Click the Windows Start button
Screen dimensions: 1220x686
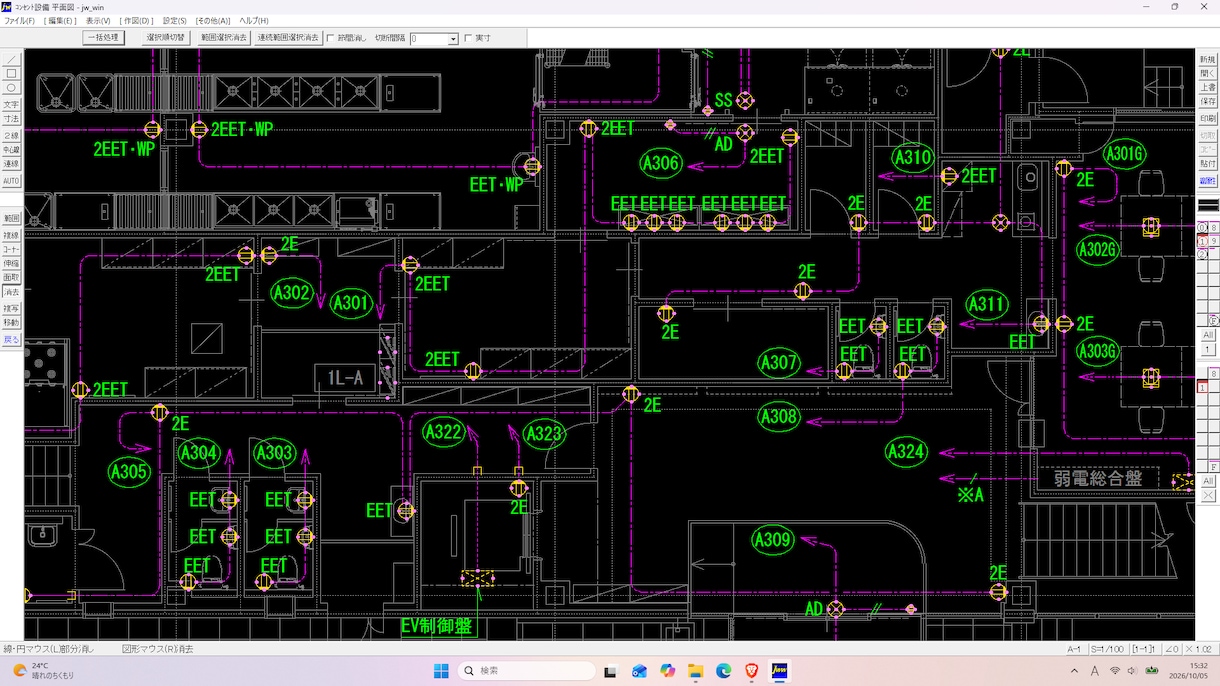tap(441, 671)
